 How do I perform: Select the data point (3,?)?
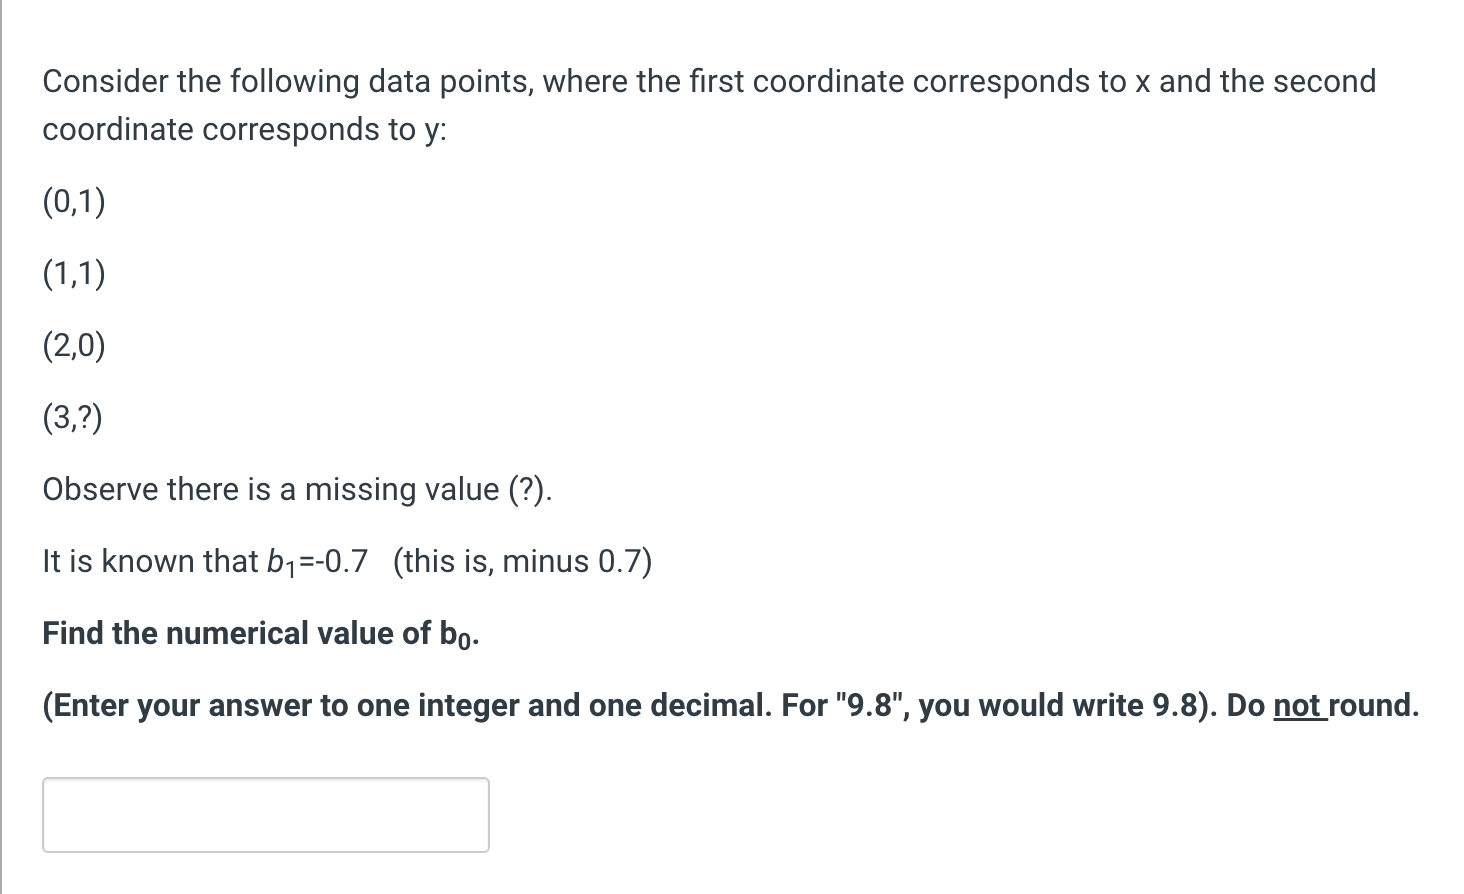[x=72, y=418]
